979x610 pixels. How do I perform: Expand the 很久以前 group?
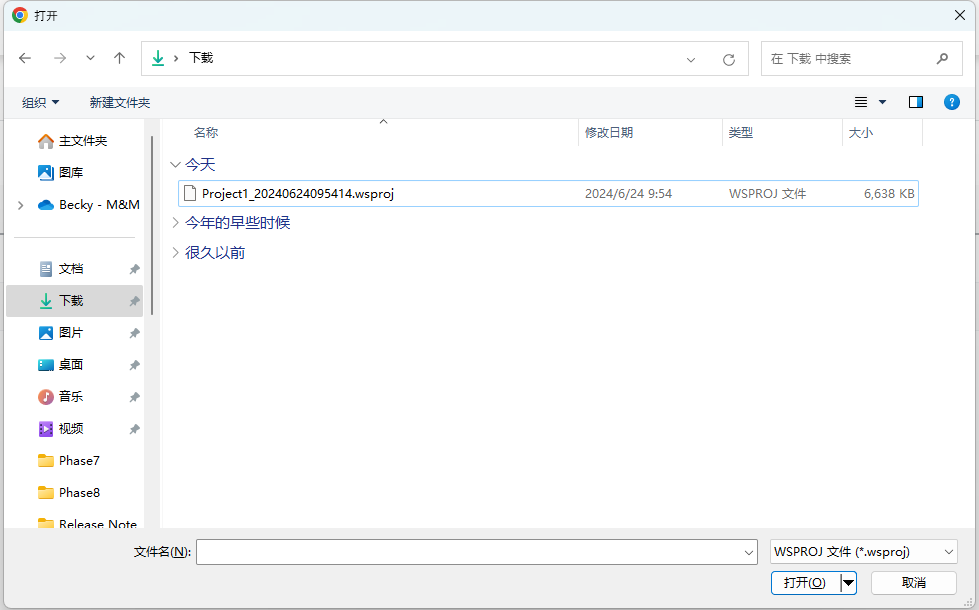176,253
